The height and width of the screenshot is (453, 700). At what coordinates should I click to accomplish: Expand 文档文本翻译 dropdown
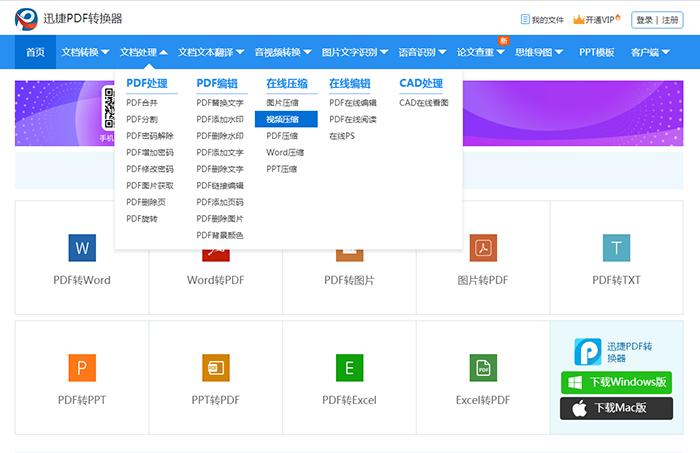pos(211,52)
